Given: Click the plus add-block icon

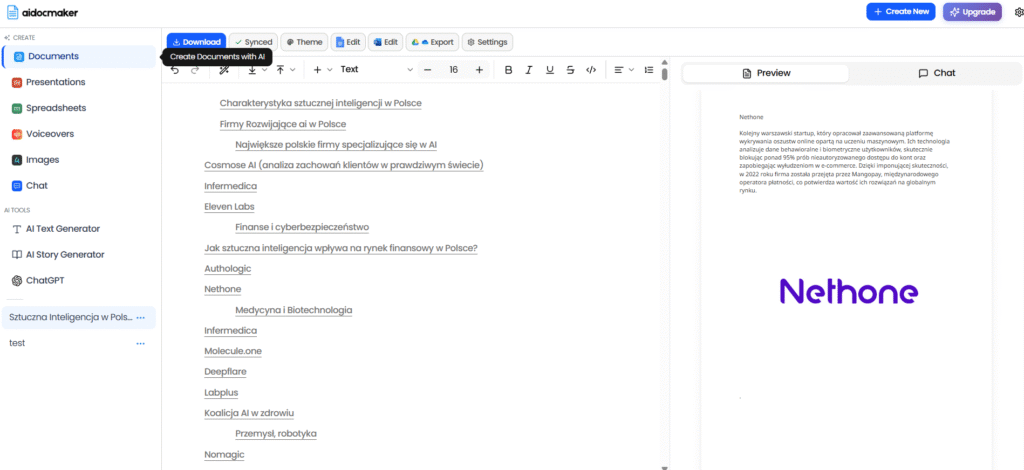Looking at the screenshot, I should [x=317, y=70].
